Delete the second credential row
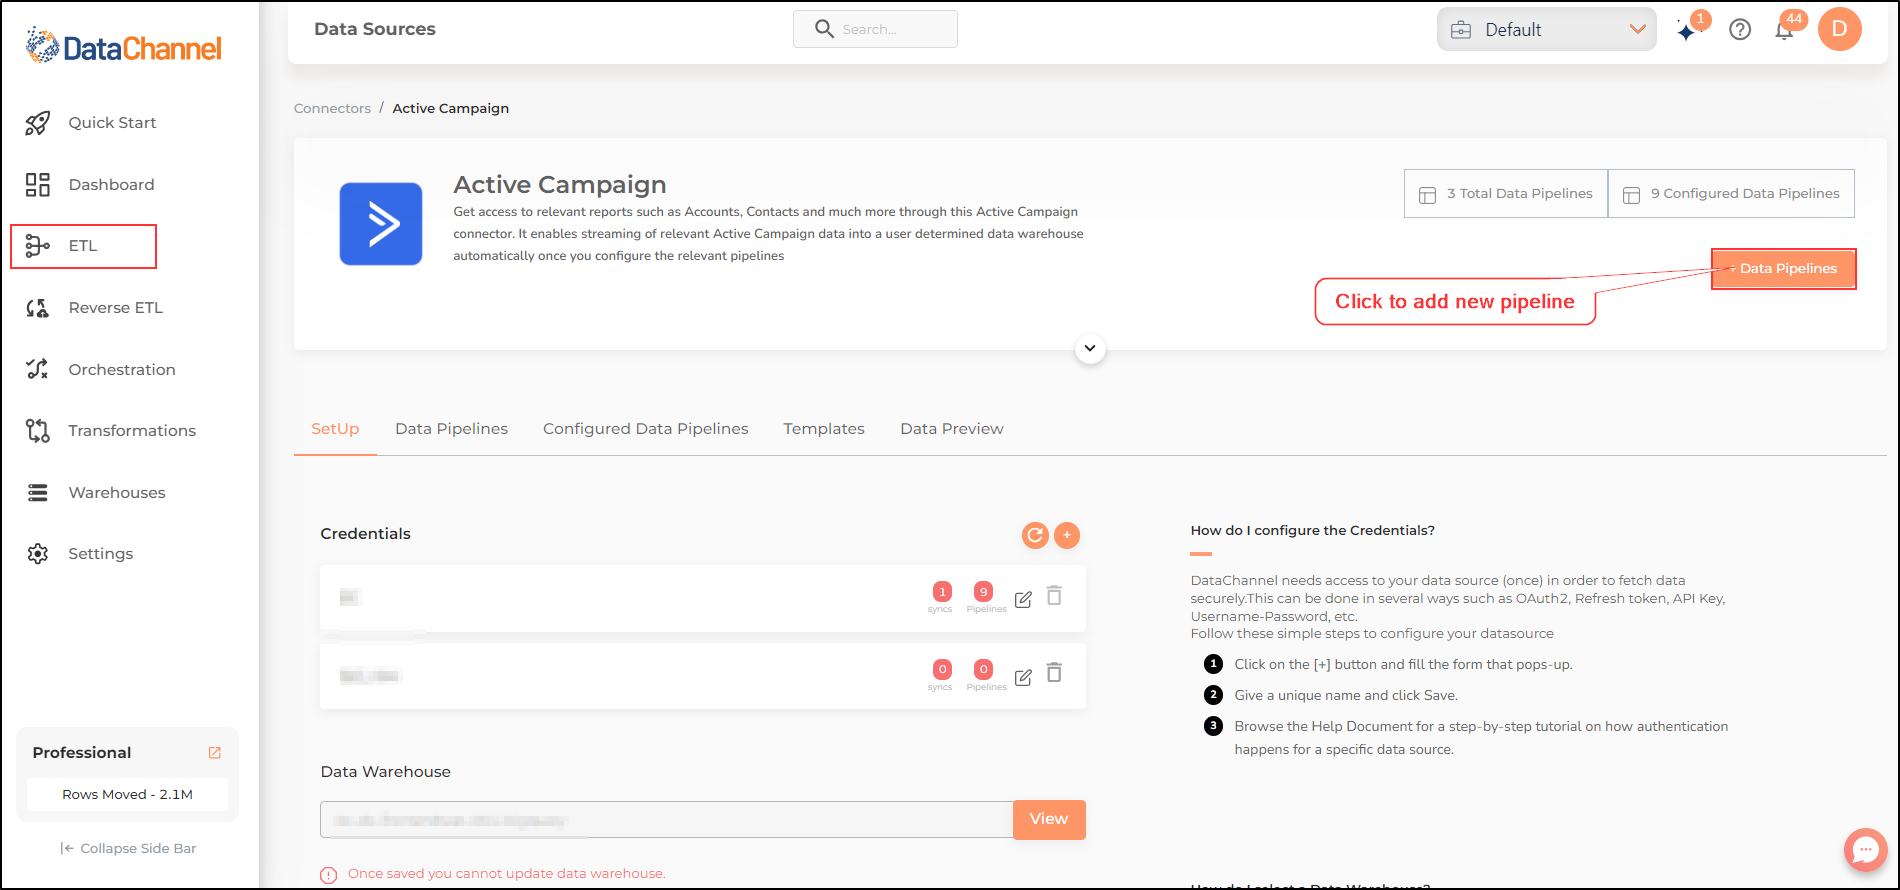 (1054, 673)
